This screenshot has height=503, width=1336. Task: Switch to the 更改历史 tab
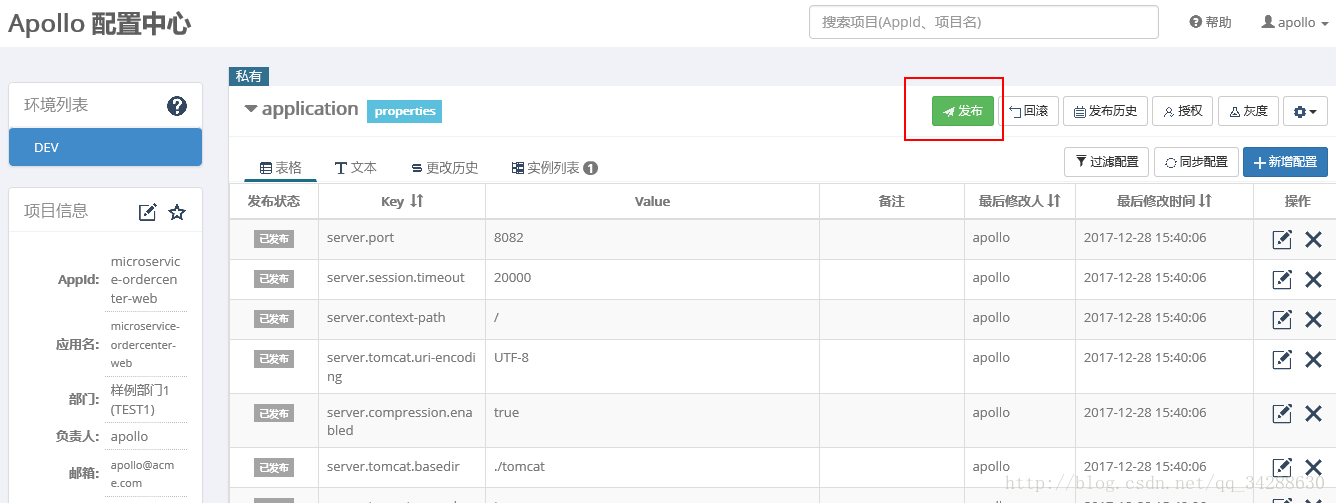tap(445, 168)
